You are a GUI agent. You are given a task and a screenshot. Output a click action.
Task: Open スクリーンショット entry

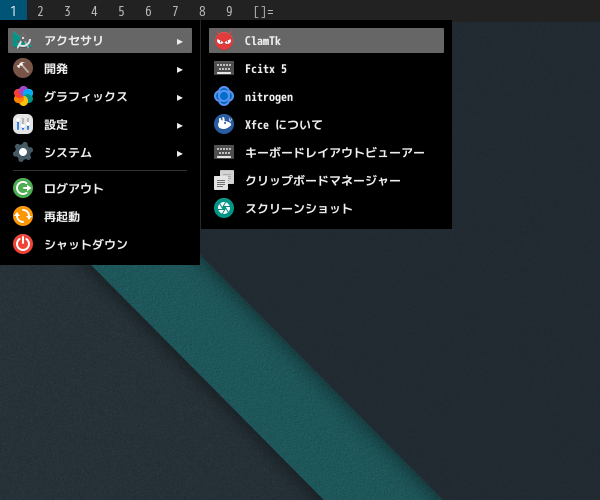(x=326, y=208)
